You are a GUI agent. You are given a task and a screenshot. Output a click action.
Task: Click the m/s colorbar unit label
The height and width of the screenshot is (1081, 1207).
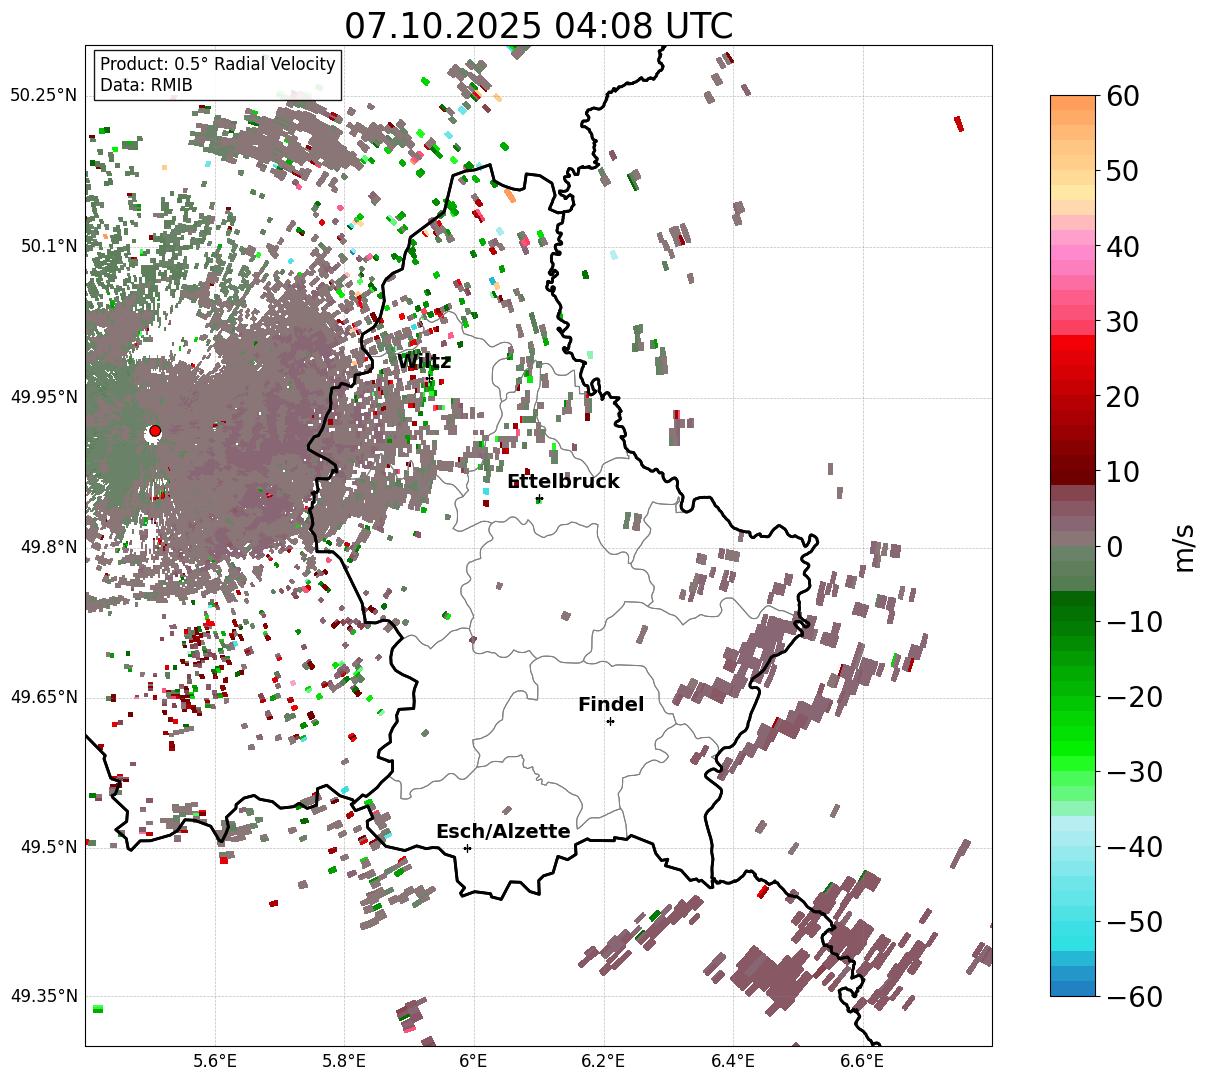(x=1185, y=546)
